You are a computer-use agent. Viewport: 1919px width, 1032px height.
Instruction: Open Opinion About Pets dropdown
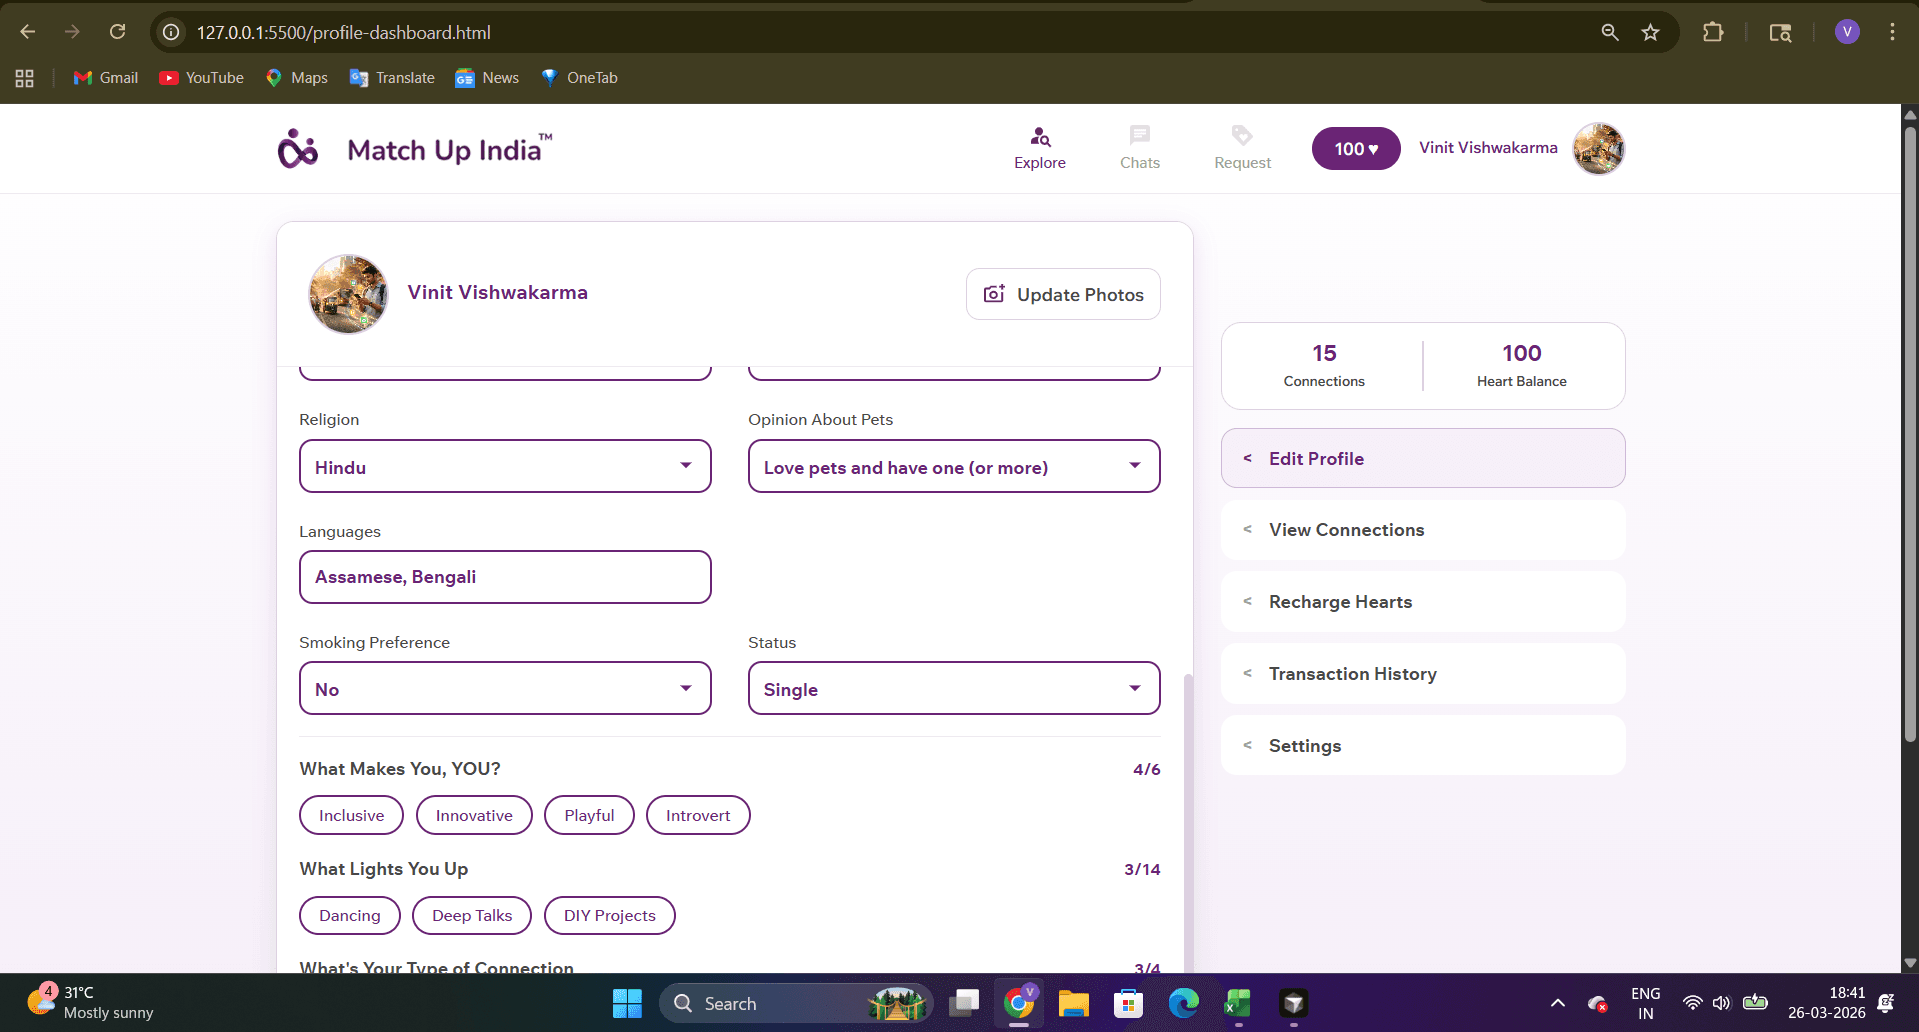pyautogui.click(x=954, y=466)
